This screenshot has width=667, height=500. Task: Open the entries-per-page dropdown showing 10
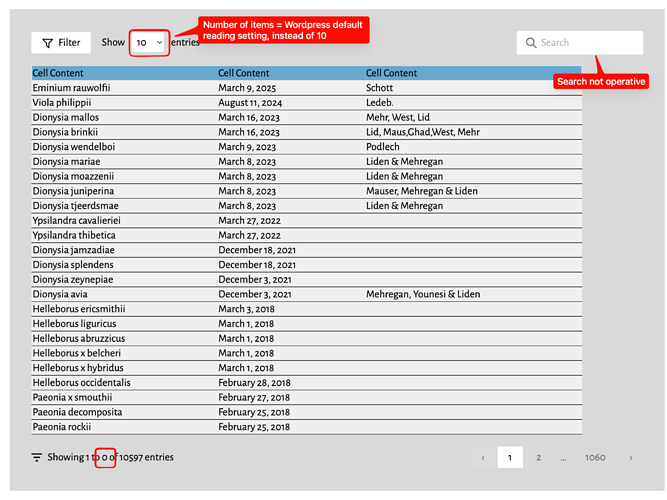[148, 43]
